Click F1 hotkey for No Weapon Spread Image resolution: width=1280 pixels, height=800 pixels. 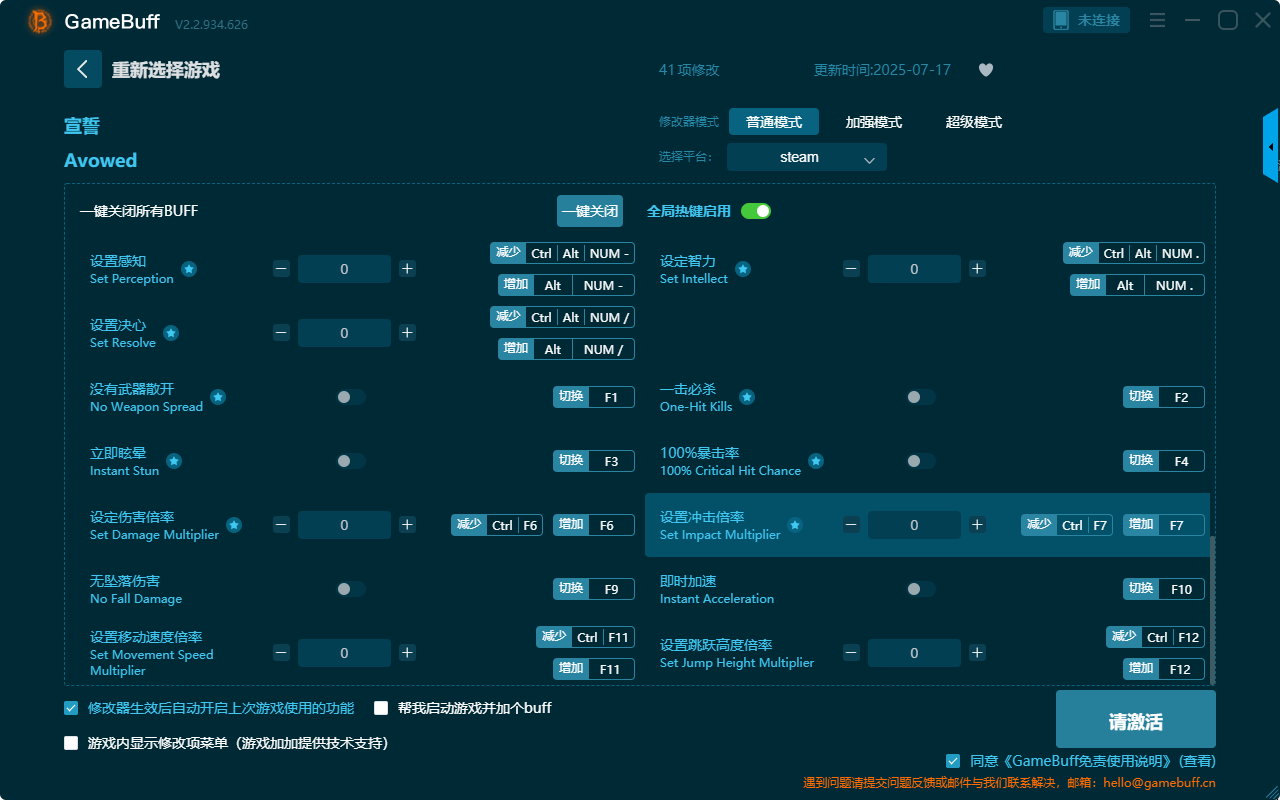click(611, 397)
